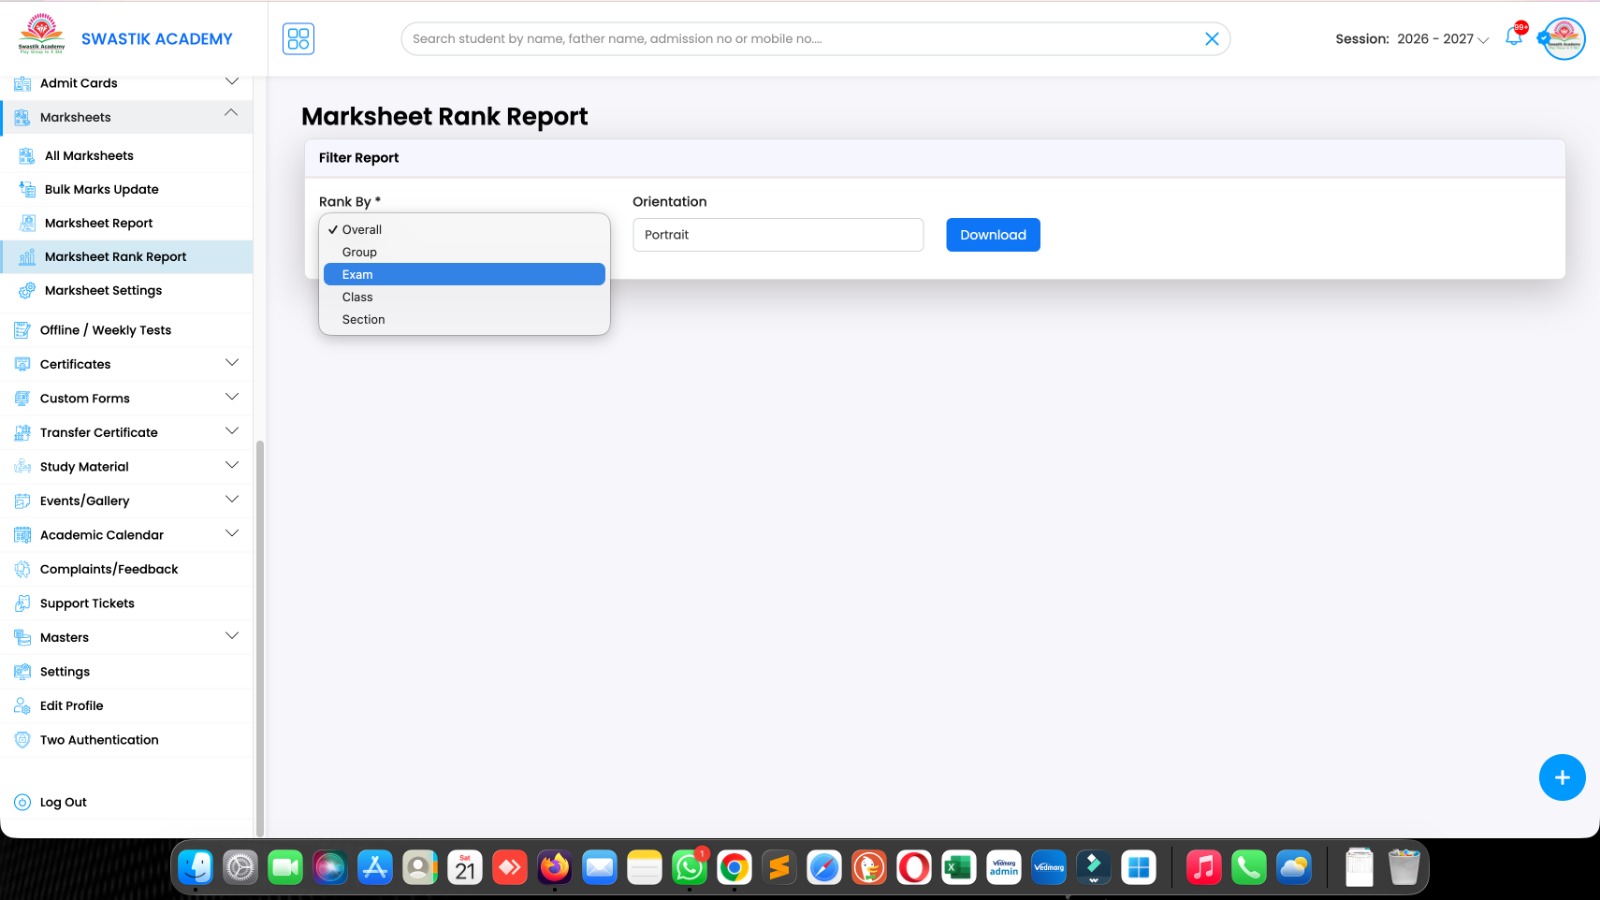Click the blue plus floating button
This screenshot has height=900, width=1600.
pyautogui.click(x=1561, y=778)
